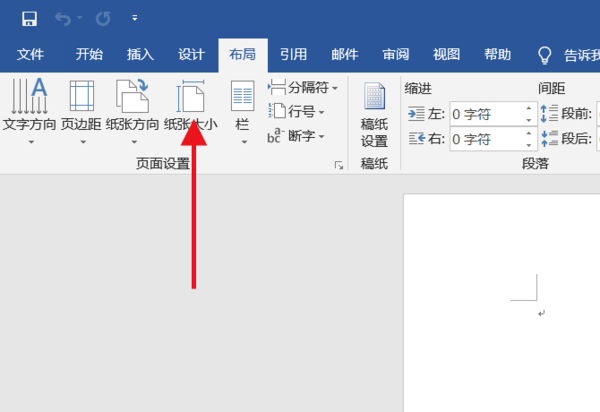Viewport: 600px width, 412px height.
Task: Expand the 断字 hyphenation dropdown
Action: 297,136
